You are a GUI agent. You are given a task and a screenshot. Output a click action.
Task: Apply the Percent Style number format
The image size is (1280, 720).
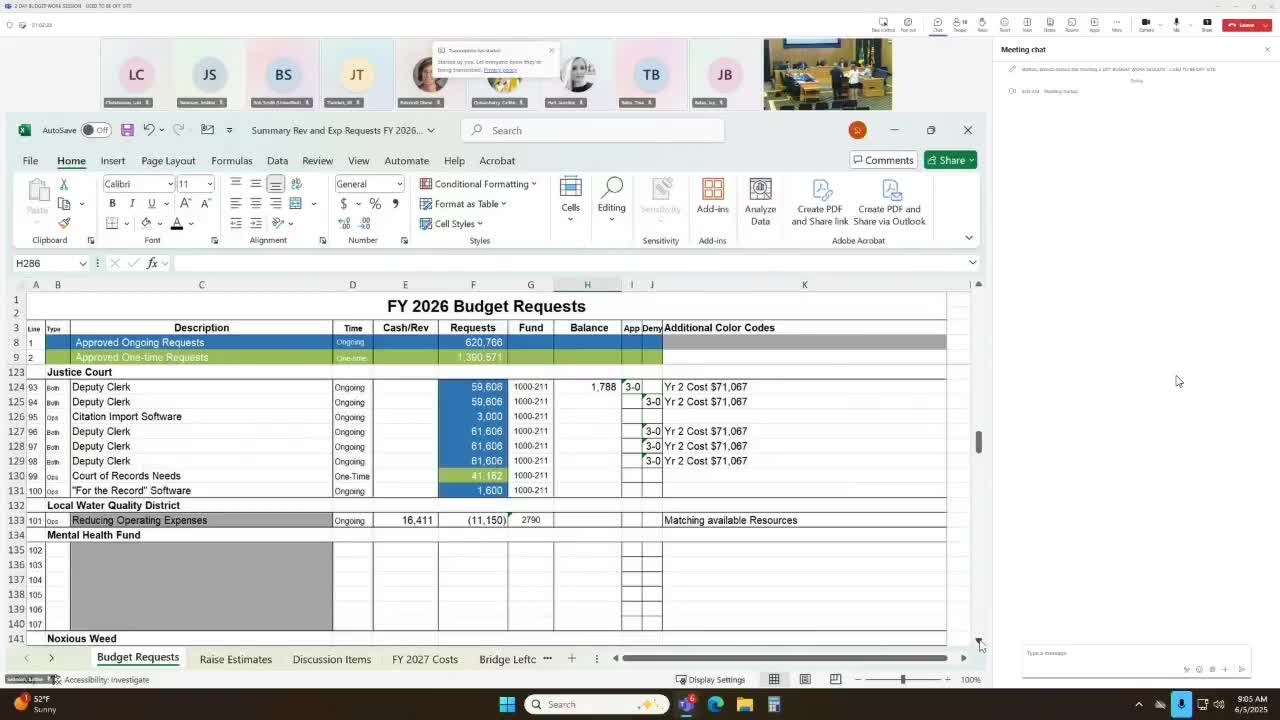pos(375,204)
